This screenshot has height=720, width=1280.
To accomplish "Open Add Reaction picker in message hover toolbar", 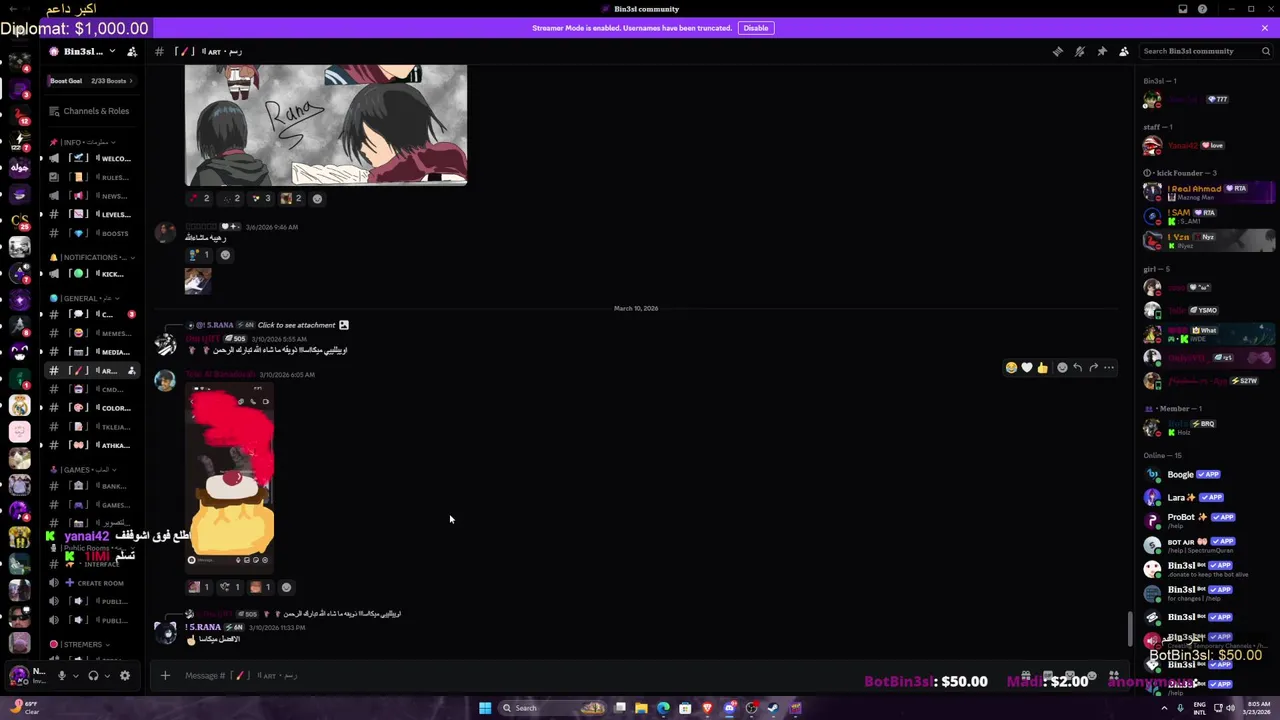I will pyautogui.click(x=1062, y=368).
